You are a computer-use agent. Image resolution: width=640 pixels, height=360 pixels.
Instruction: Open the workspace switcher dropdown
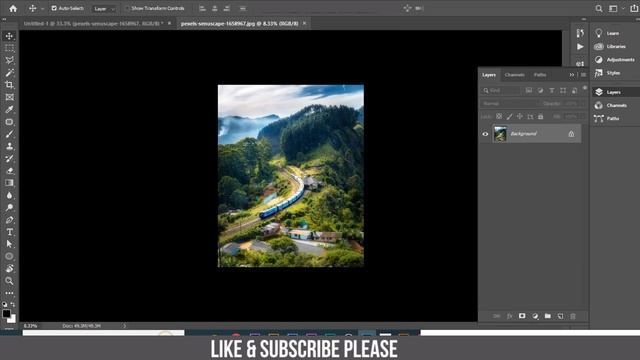coord(616,8)
